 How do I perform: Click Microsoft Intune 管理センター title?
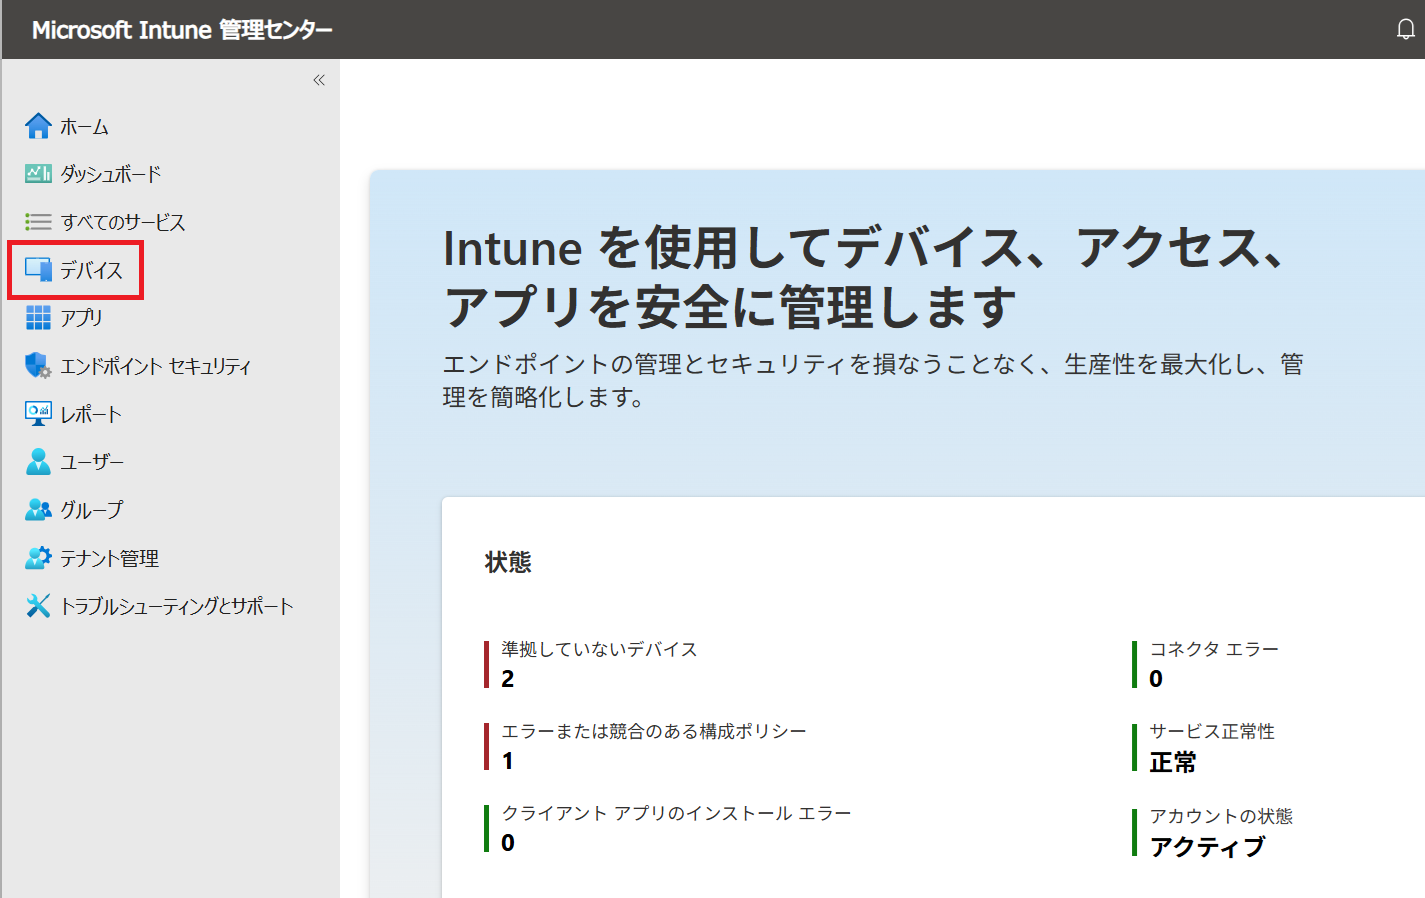point(182,30)
